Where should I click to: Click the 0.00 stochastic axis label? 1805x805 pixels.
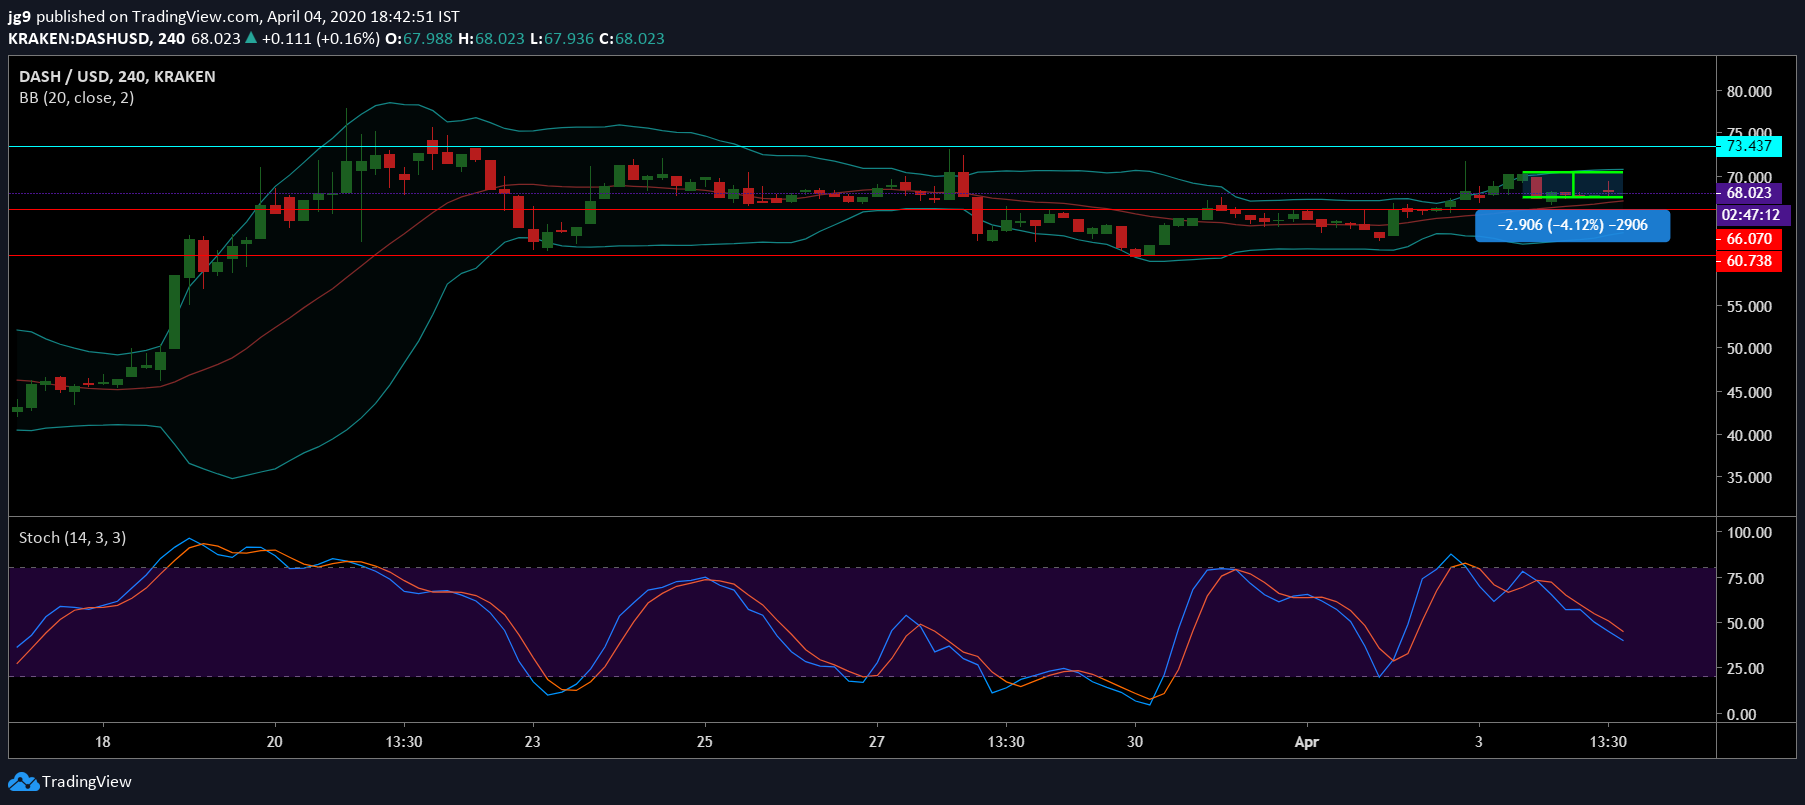1741,714
